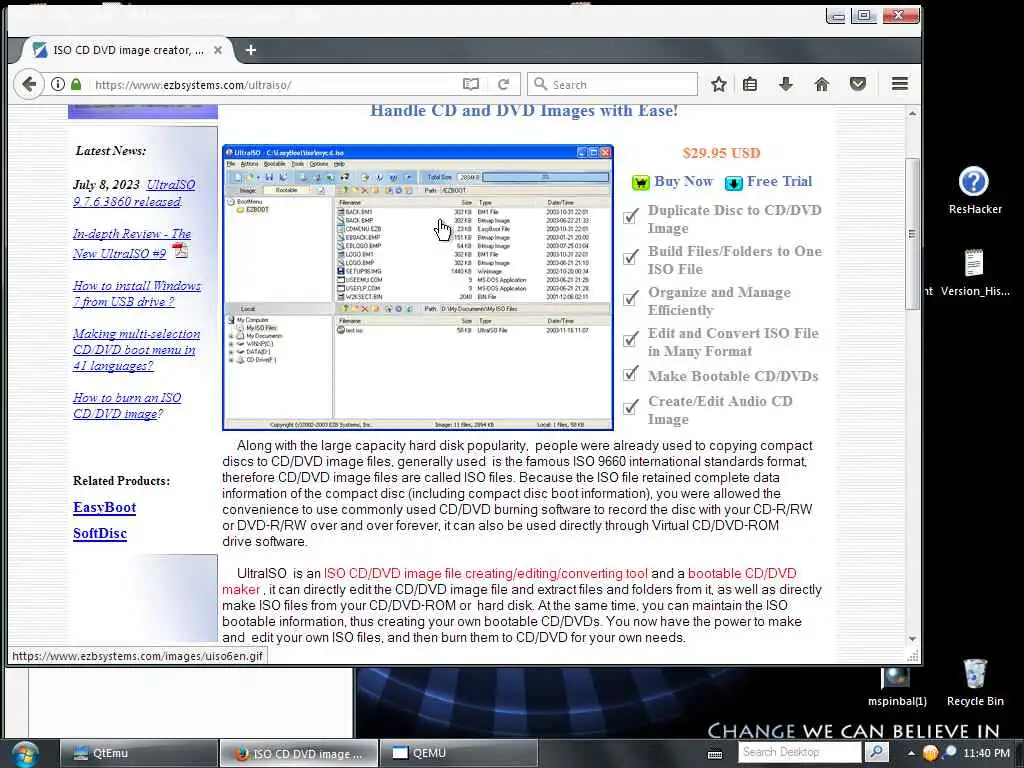Image resolution: width=1024 pixels, height=768 pixels.
Task: Click checkmark beside Duplicate Disc to CD/DVD Image
Action: (630, 217)
